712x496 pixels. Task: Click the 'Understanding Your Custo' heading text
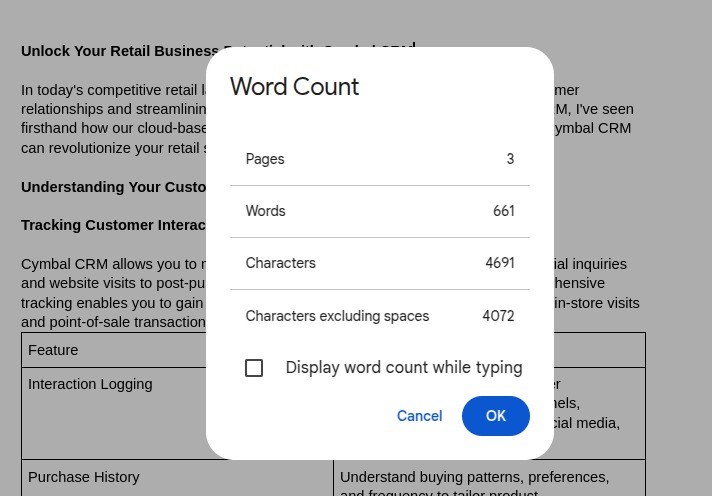pyautogui.click(x=113, y=187)
